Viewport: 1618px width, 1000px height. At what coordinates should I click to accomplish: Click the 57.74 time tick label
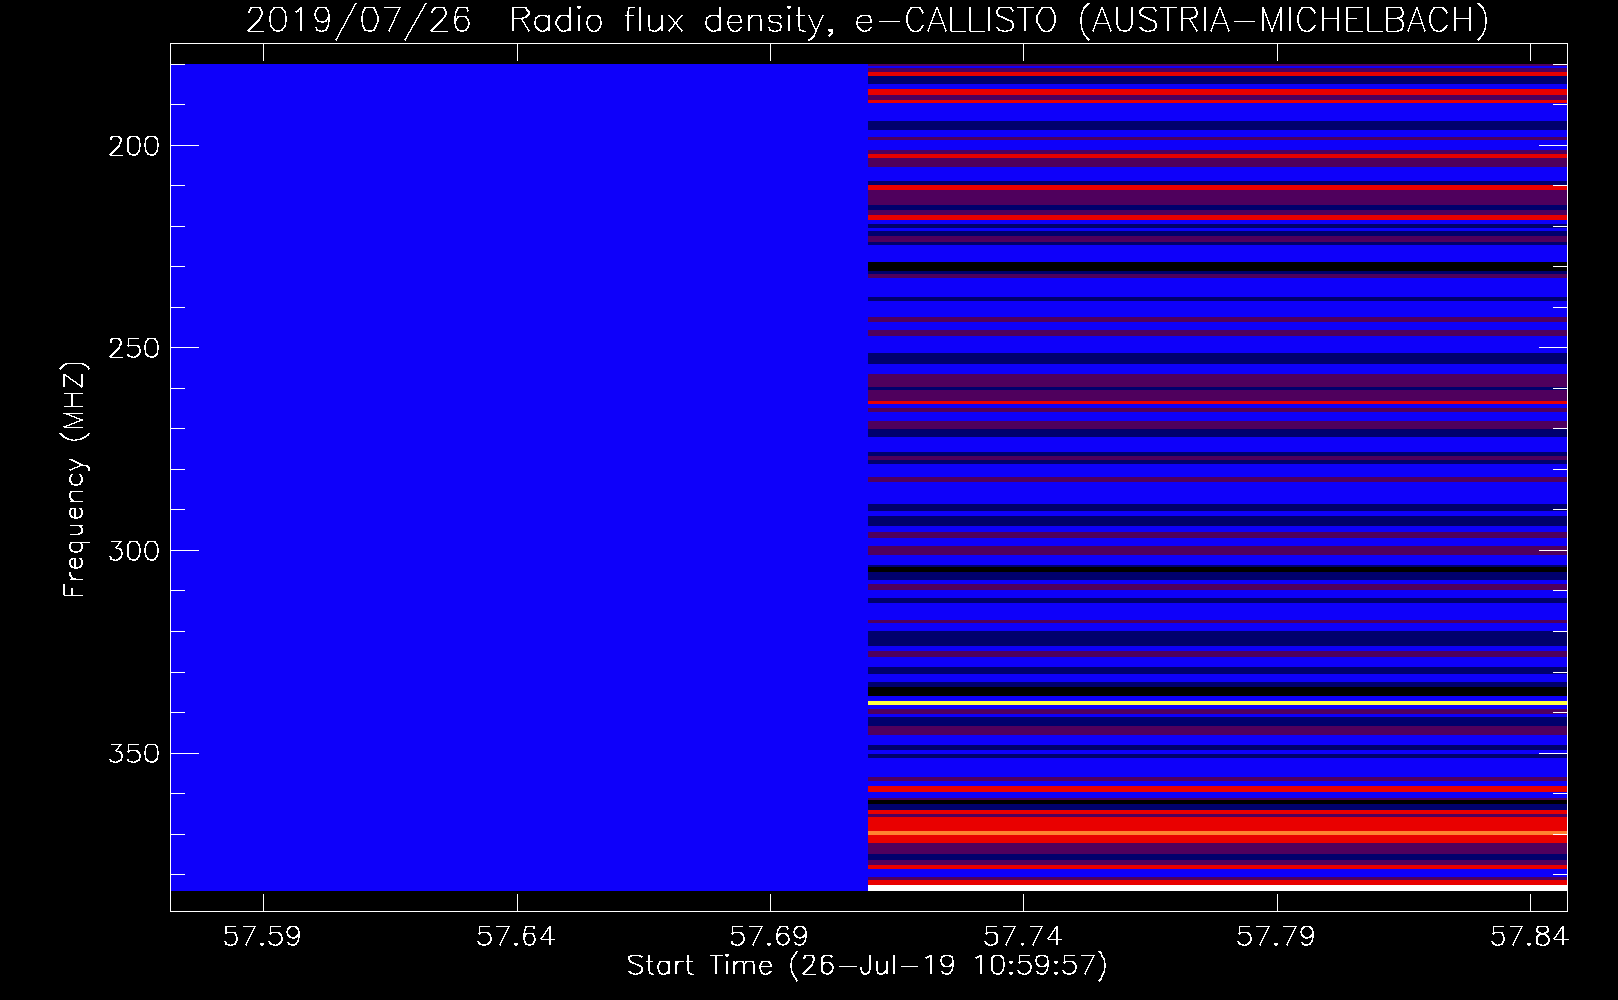(1023, 936)
